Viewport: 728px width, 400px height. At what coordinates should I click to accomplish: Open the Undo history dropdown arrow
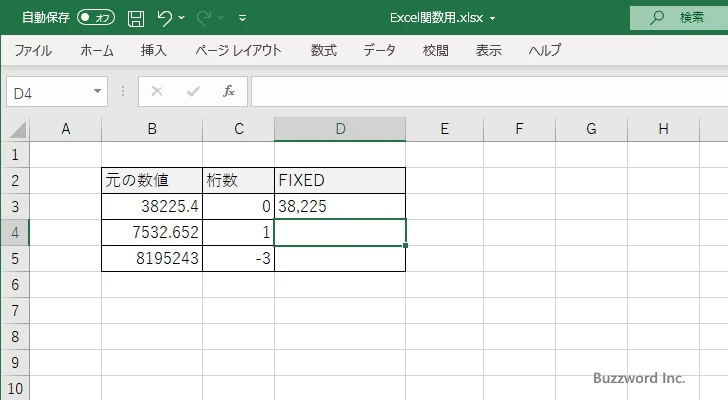(182, 18)
